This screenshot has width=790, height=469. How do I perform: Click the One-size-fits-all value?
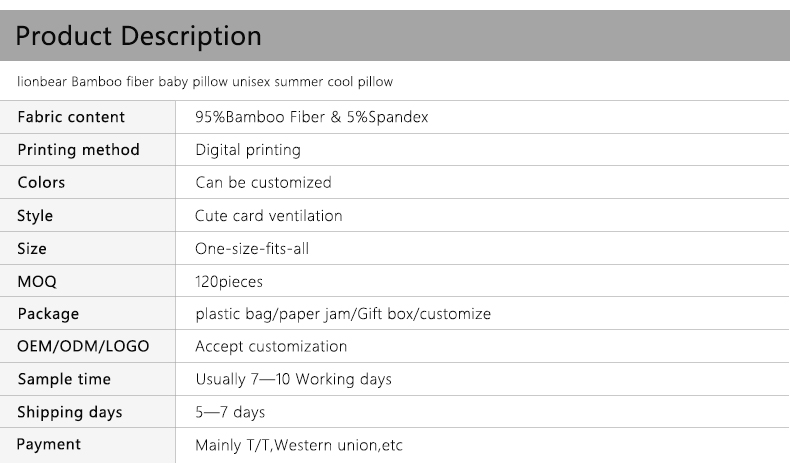coord(251,249)
